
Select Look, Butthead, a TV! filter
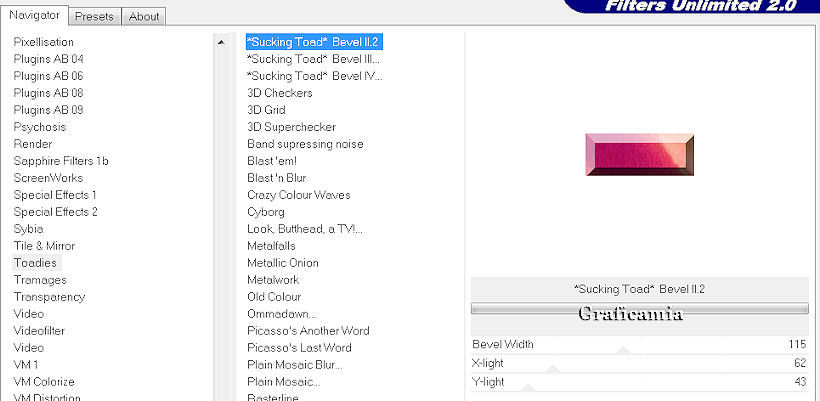click(x=305, y=228)
